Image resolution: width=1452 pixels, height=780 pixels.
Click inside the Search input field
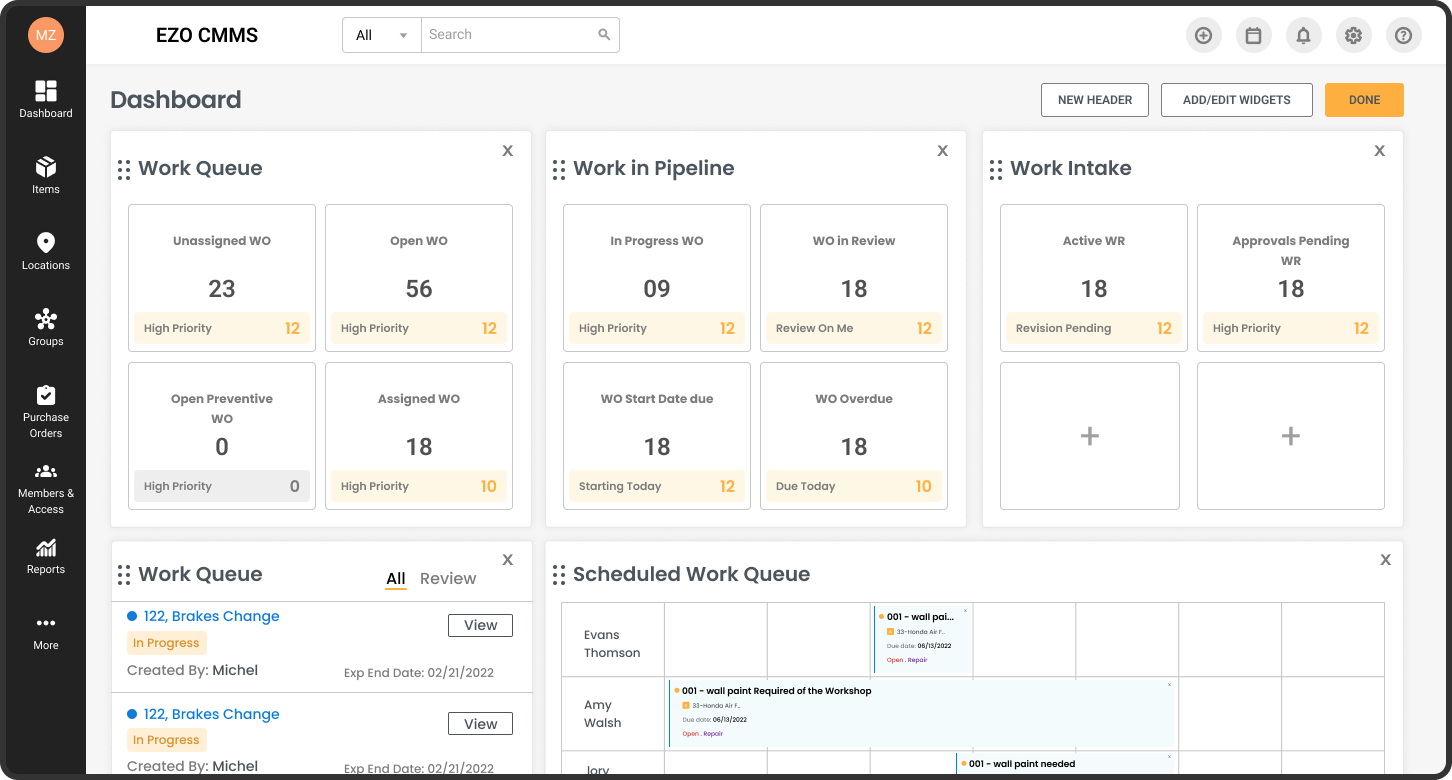[508, 35]
